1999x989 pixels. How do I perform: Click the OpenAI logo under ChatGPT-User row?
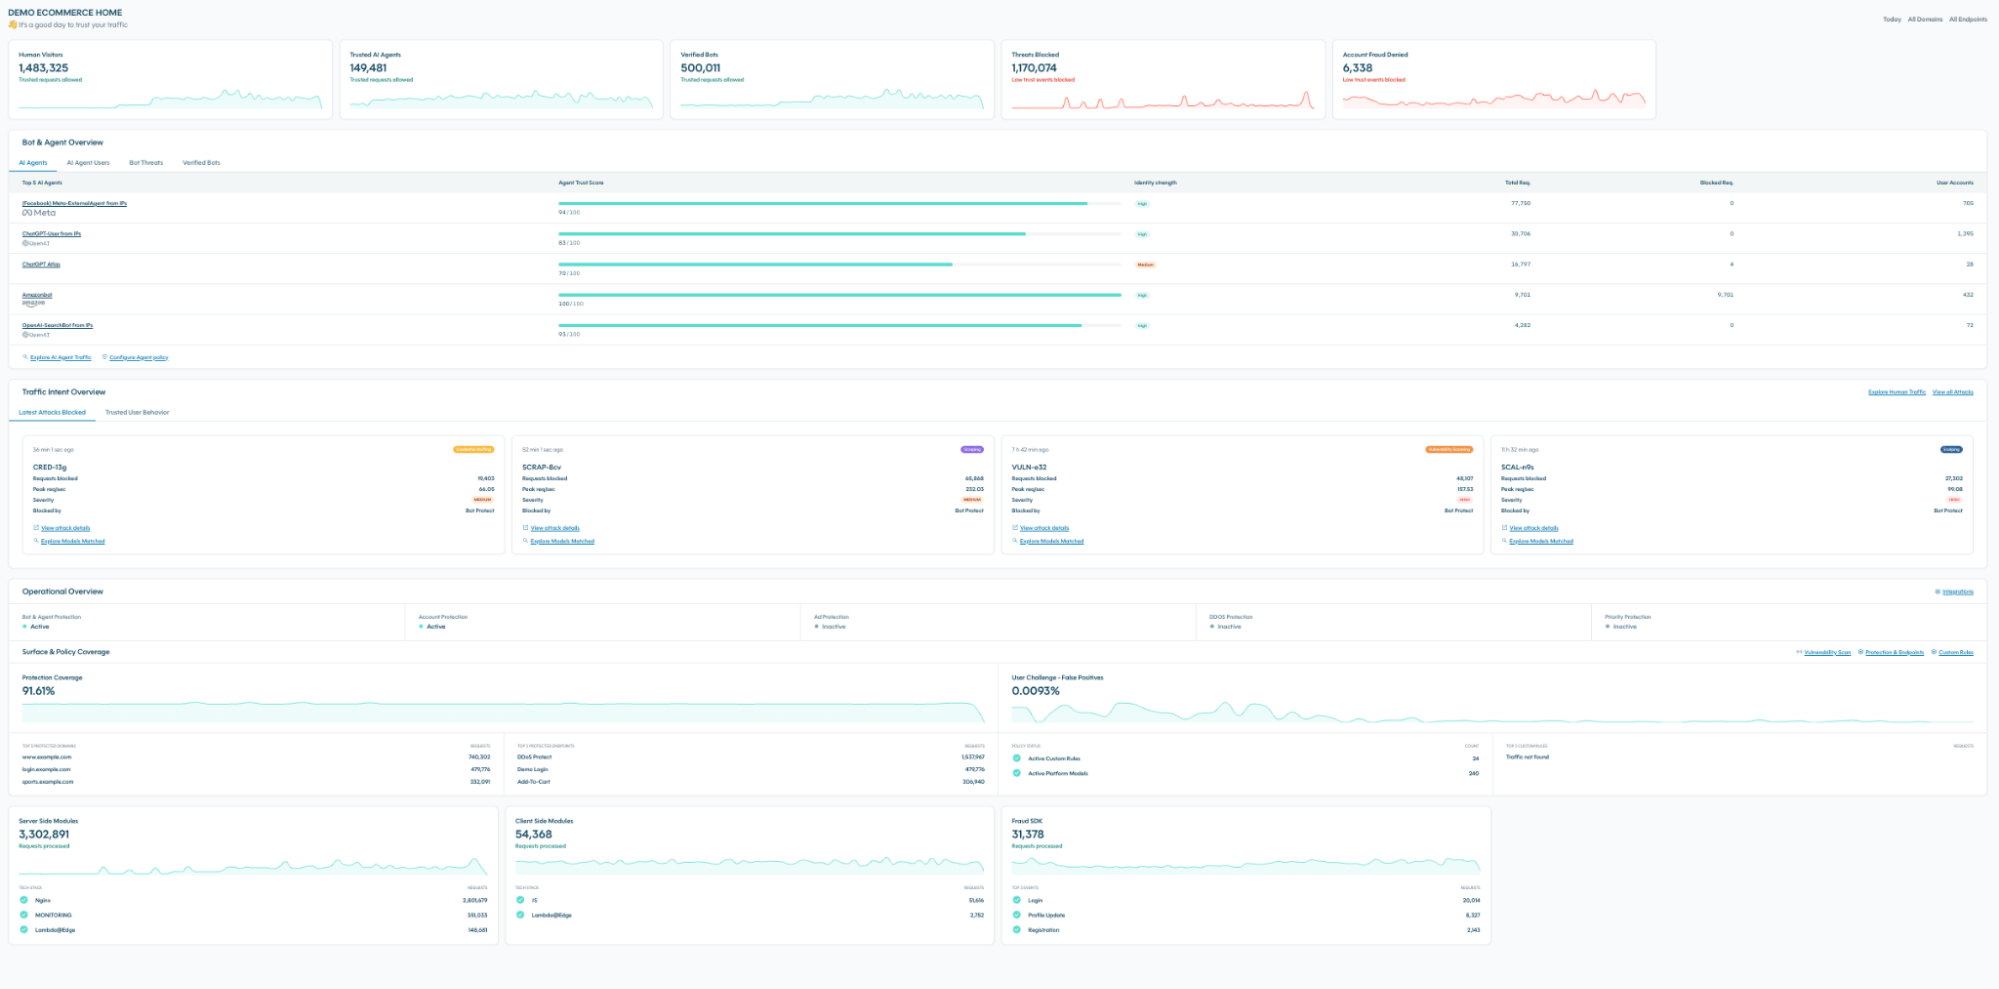[x=36, y=243]
